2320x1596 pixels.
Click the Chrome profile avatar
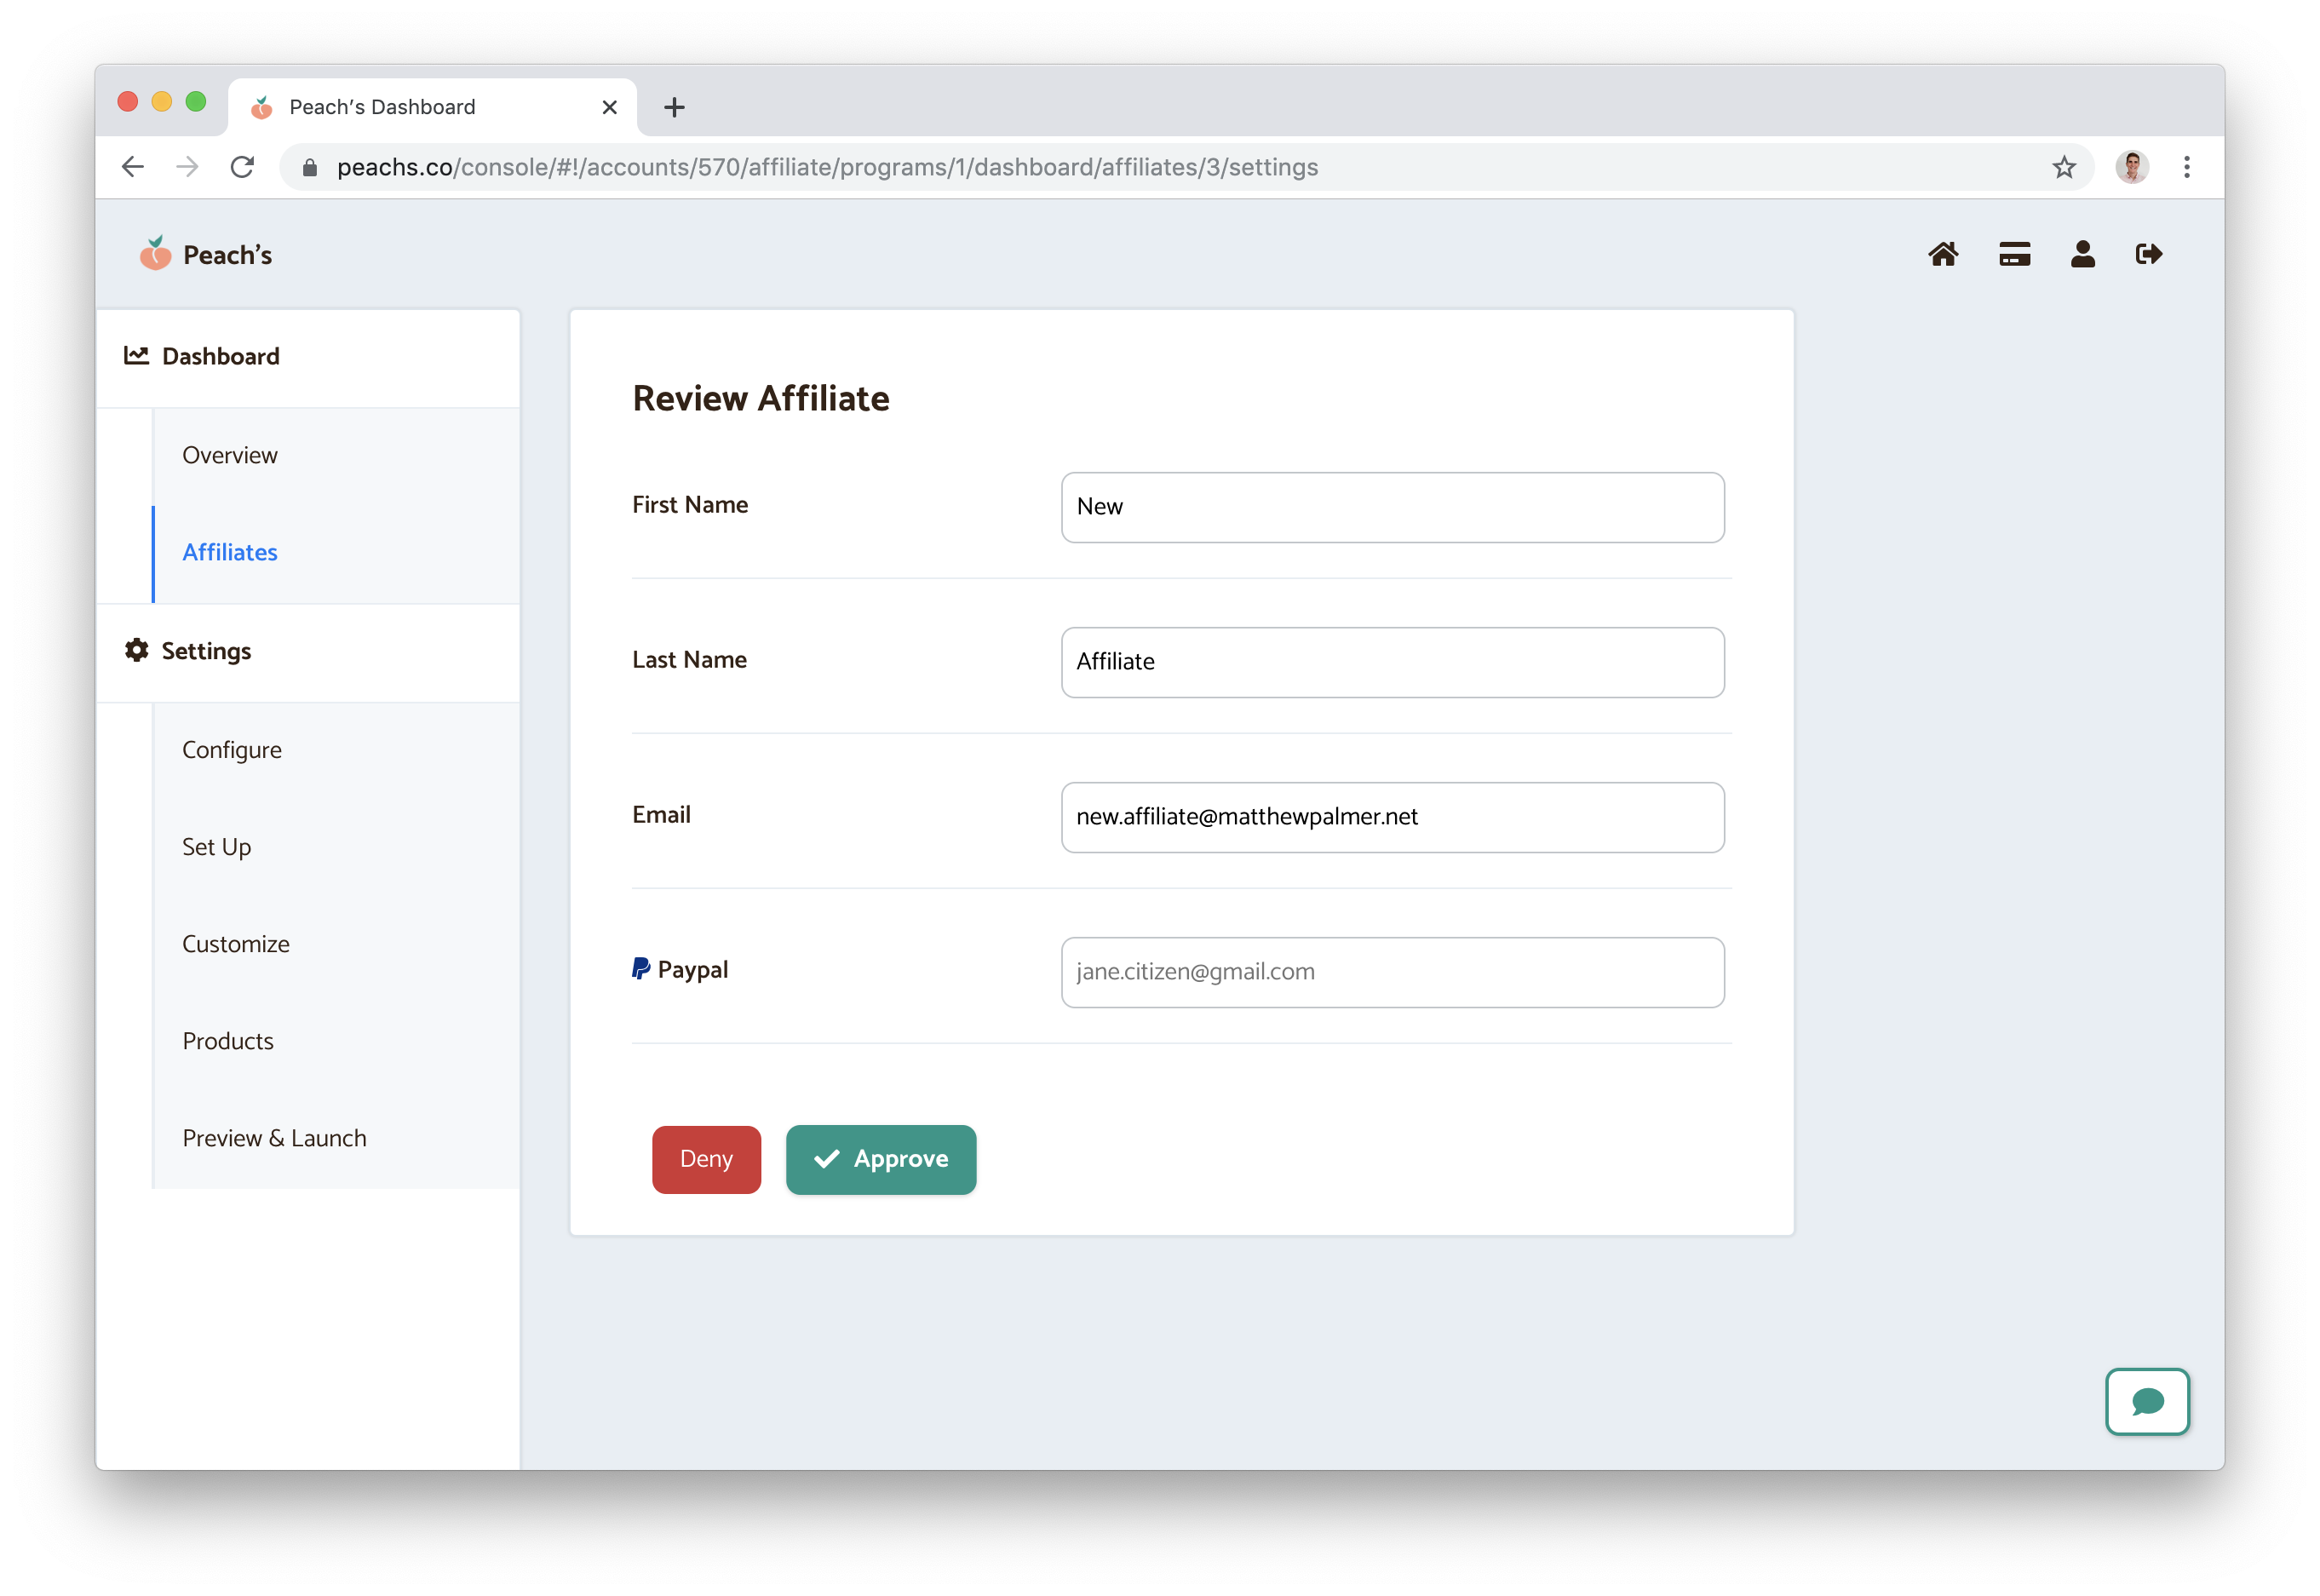2132,167
